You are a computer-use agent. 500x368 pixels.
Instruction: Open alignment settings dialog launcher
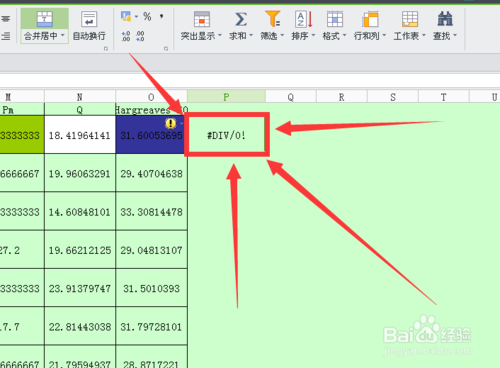pos(106,49)
